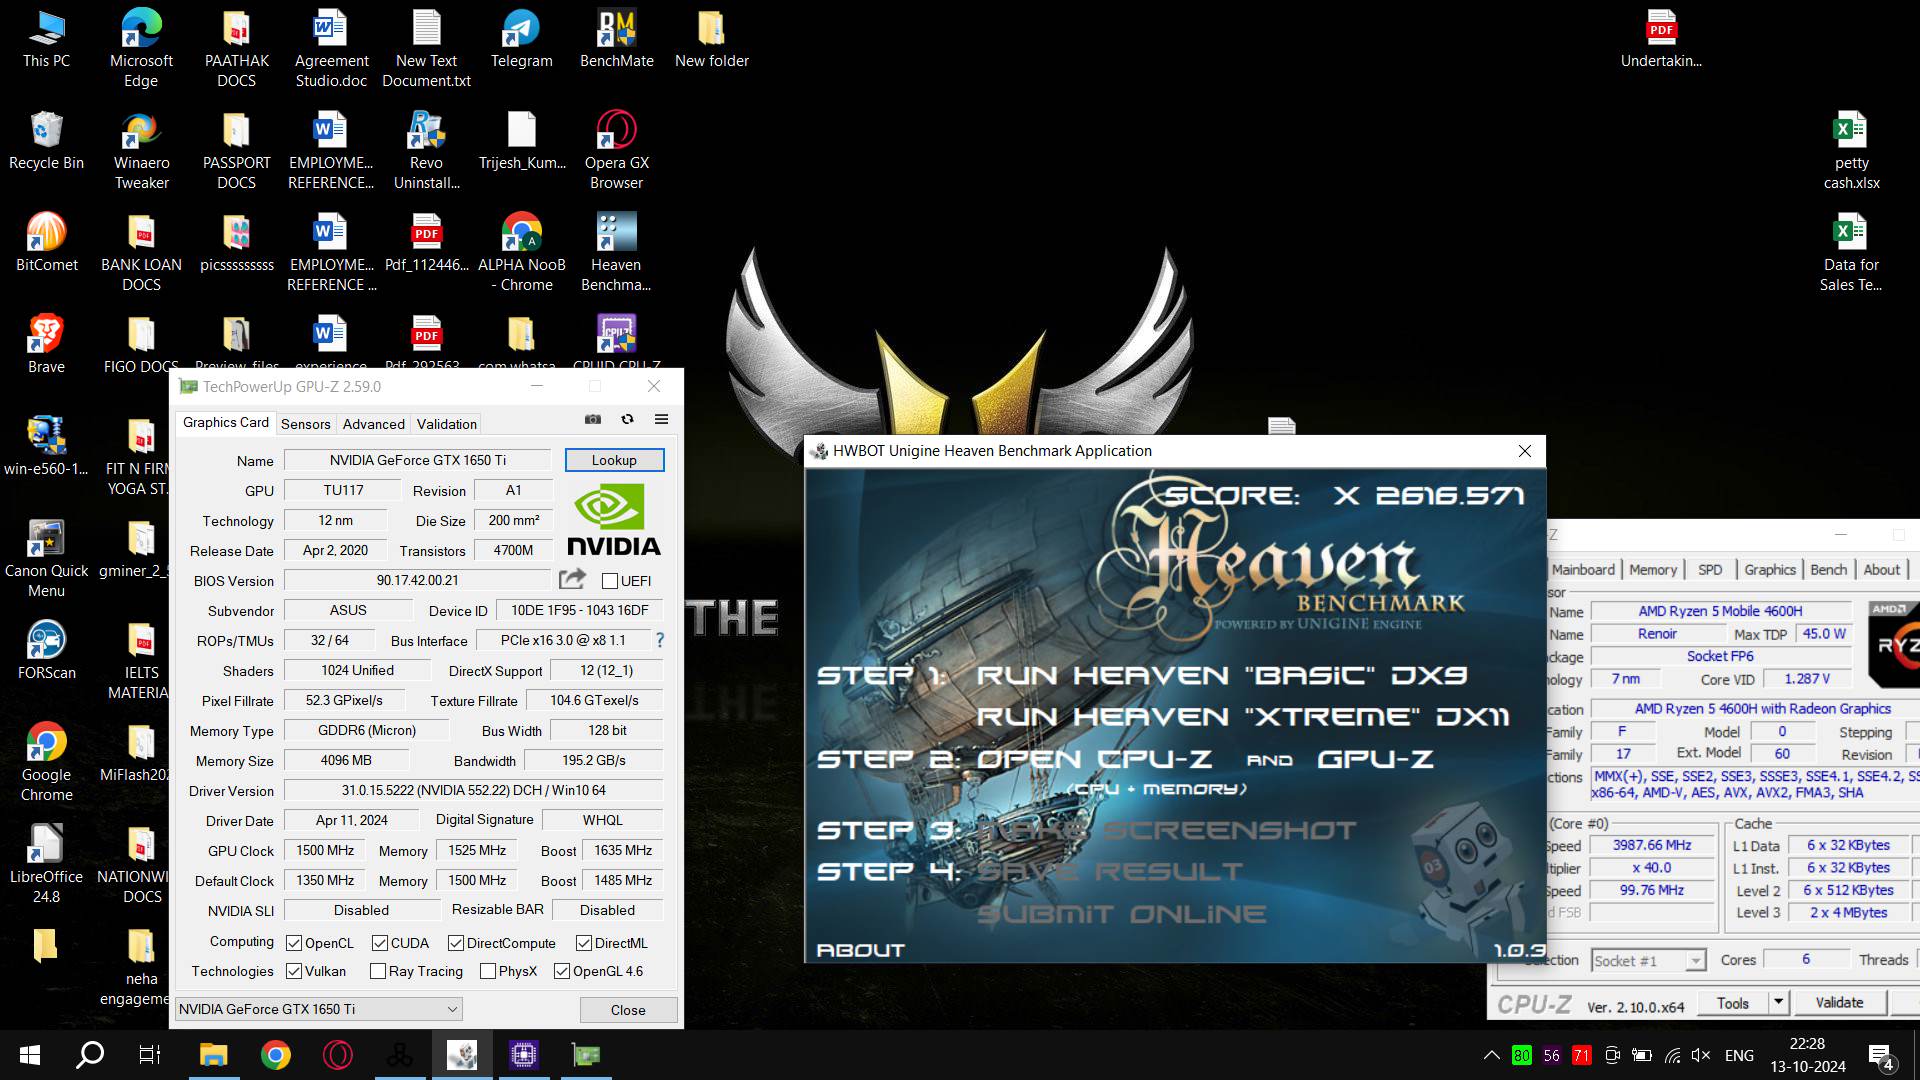Open the GPU-Z hamburger menu

(661, 419)
